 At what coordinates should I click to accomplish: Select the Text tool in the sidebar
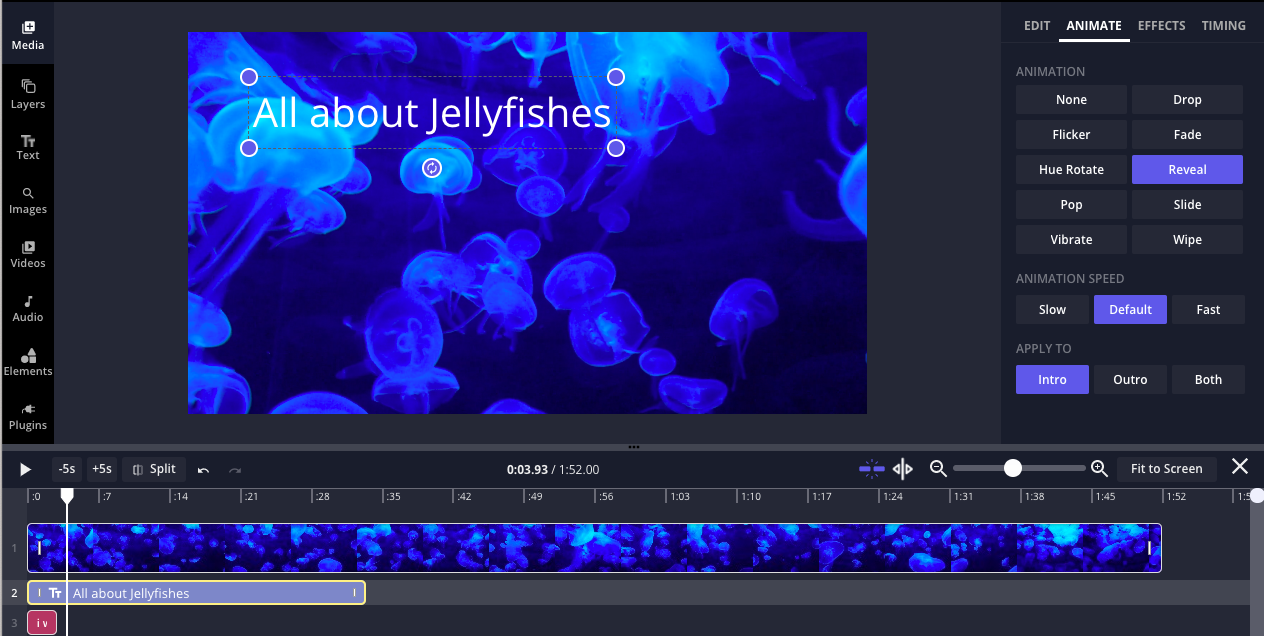click(x=27, y=147)
